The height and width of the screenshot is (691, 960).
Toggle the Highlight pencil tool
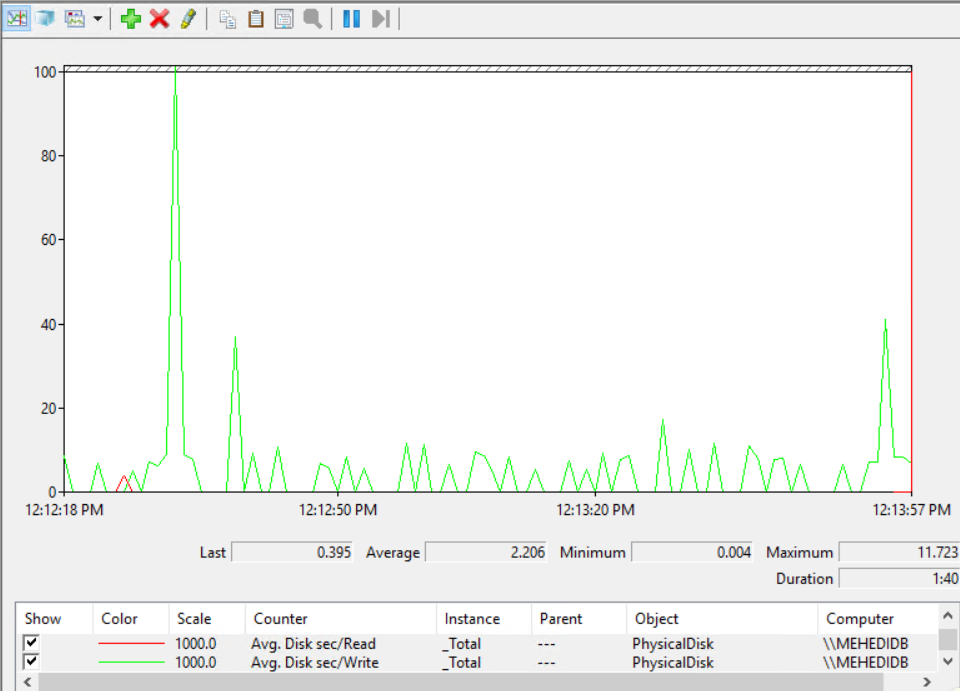[x=187, y=18]
